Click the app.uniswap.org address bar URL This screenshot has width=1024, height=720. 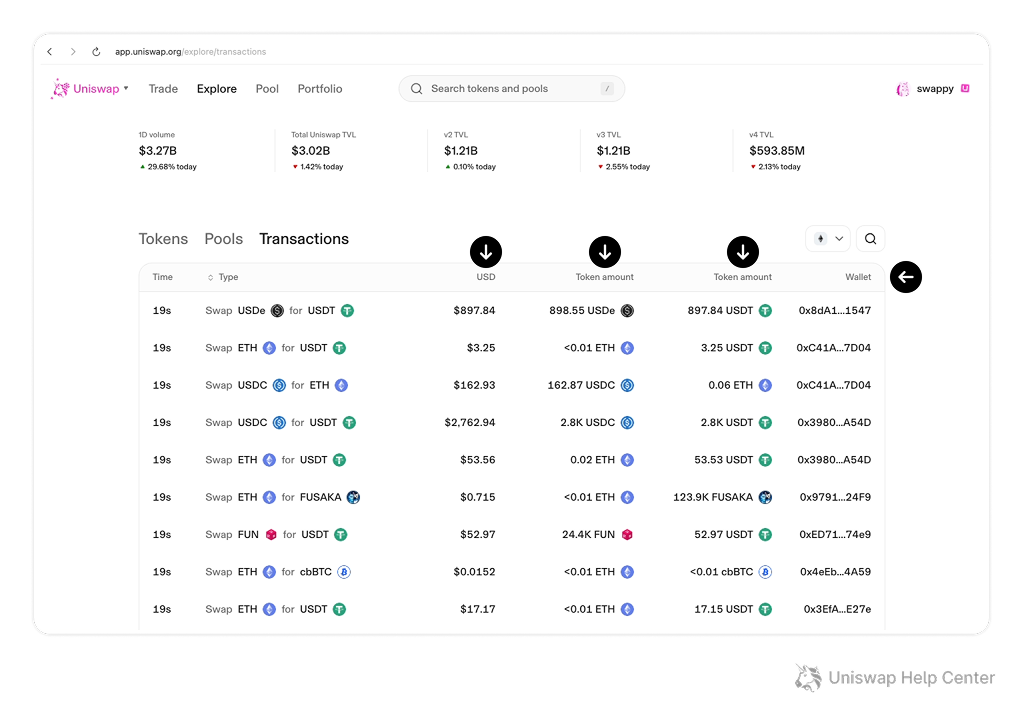click(x=191, y=52)
